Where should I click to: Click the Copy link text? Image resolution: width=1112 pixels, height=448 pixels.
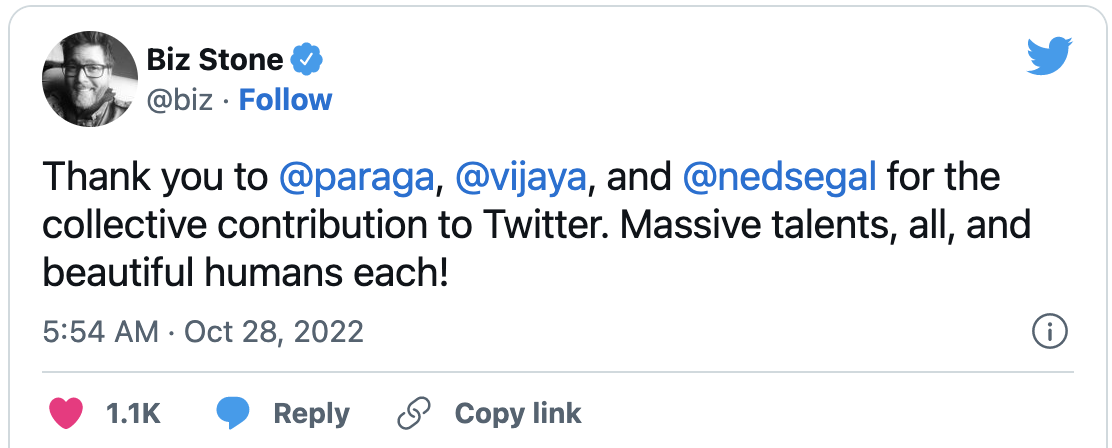(x=517, y=413)
